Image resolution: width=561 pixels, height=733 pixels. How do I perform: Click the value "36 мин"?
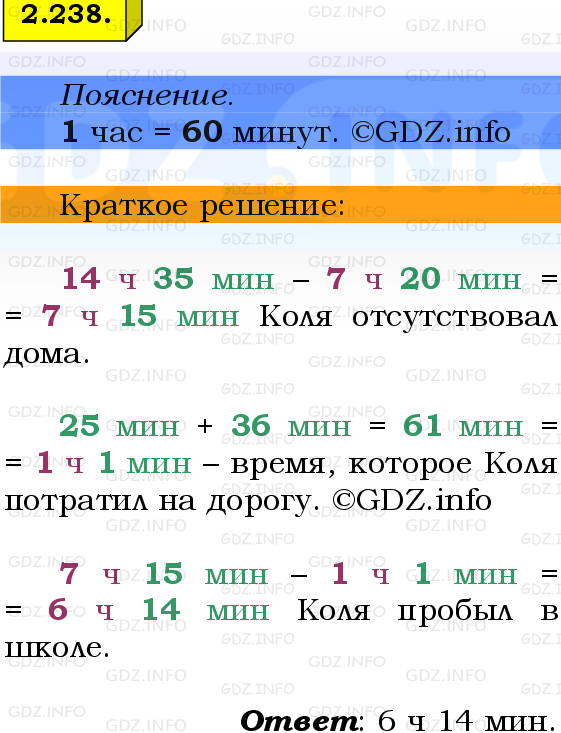click(291, 426)
